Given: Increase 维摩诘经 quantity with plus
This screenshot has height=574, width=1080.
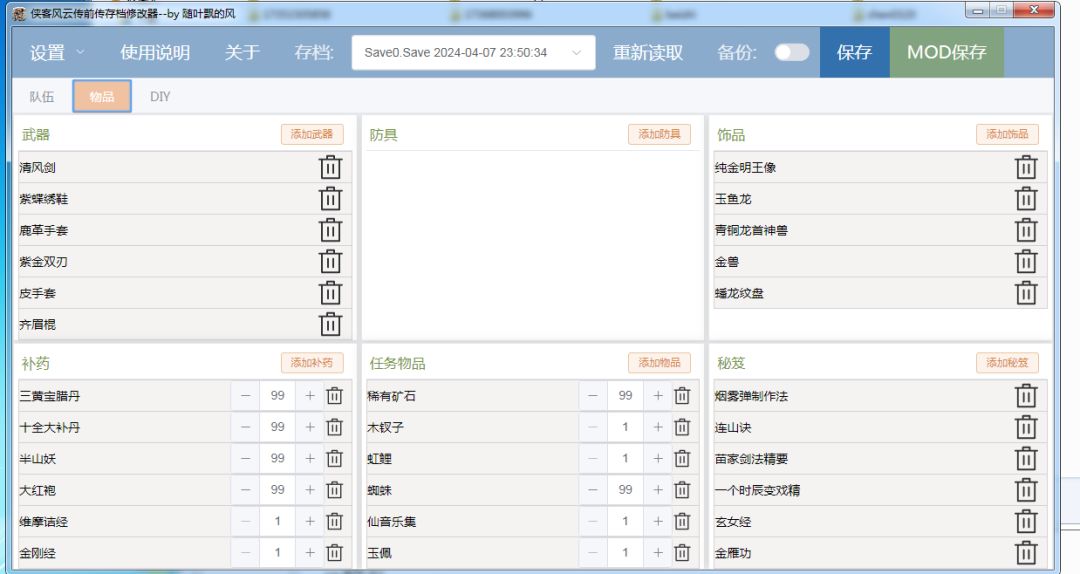Looking at the screenshot, I should 310,522.
